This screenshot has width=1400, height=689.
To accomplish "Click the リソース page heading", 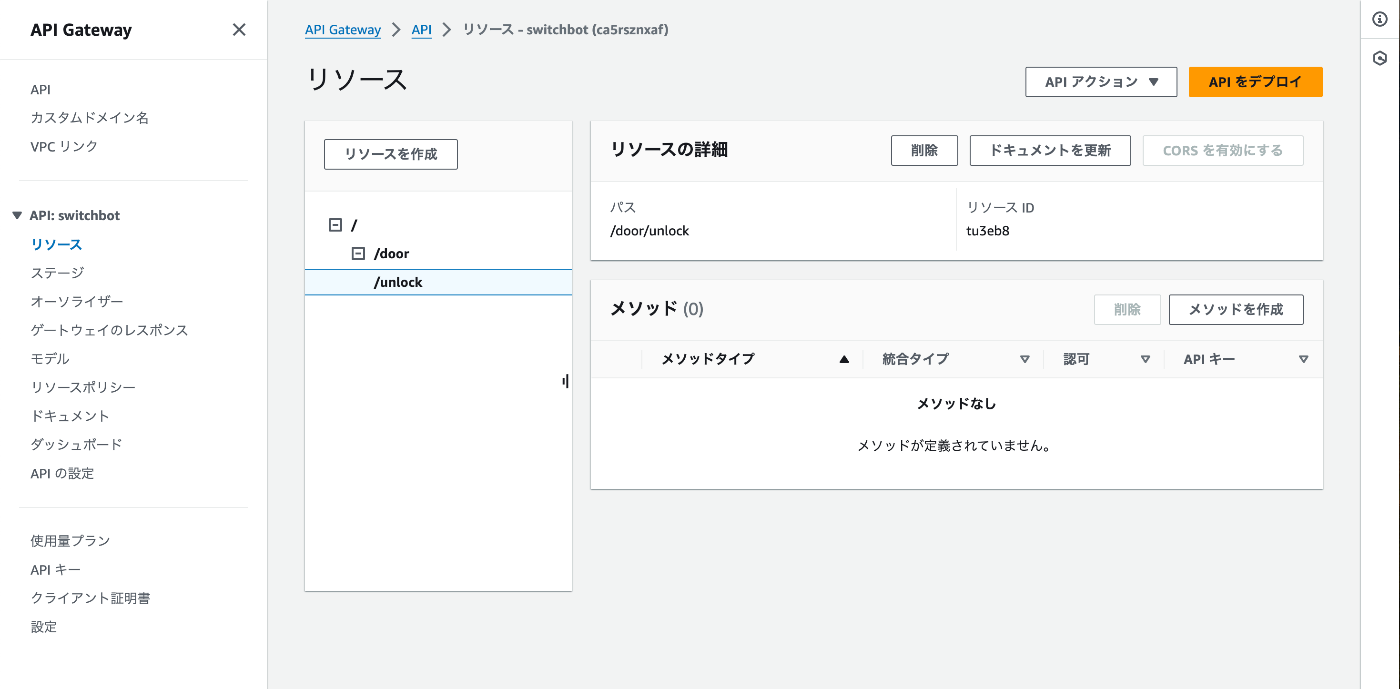I will tap(357, 80).
